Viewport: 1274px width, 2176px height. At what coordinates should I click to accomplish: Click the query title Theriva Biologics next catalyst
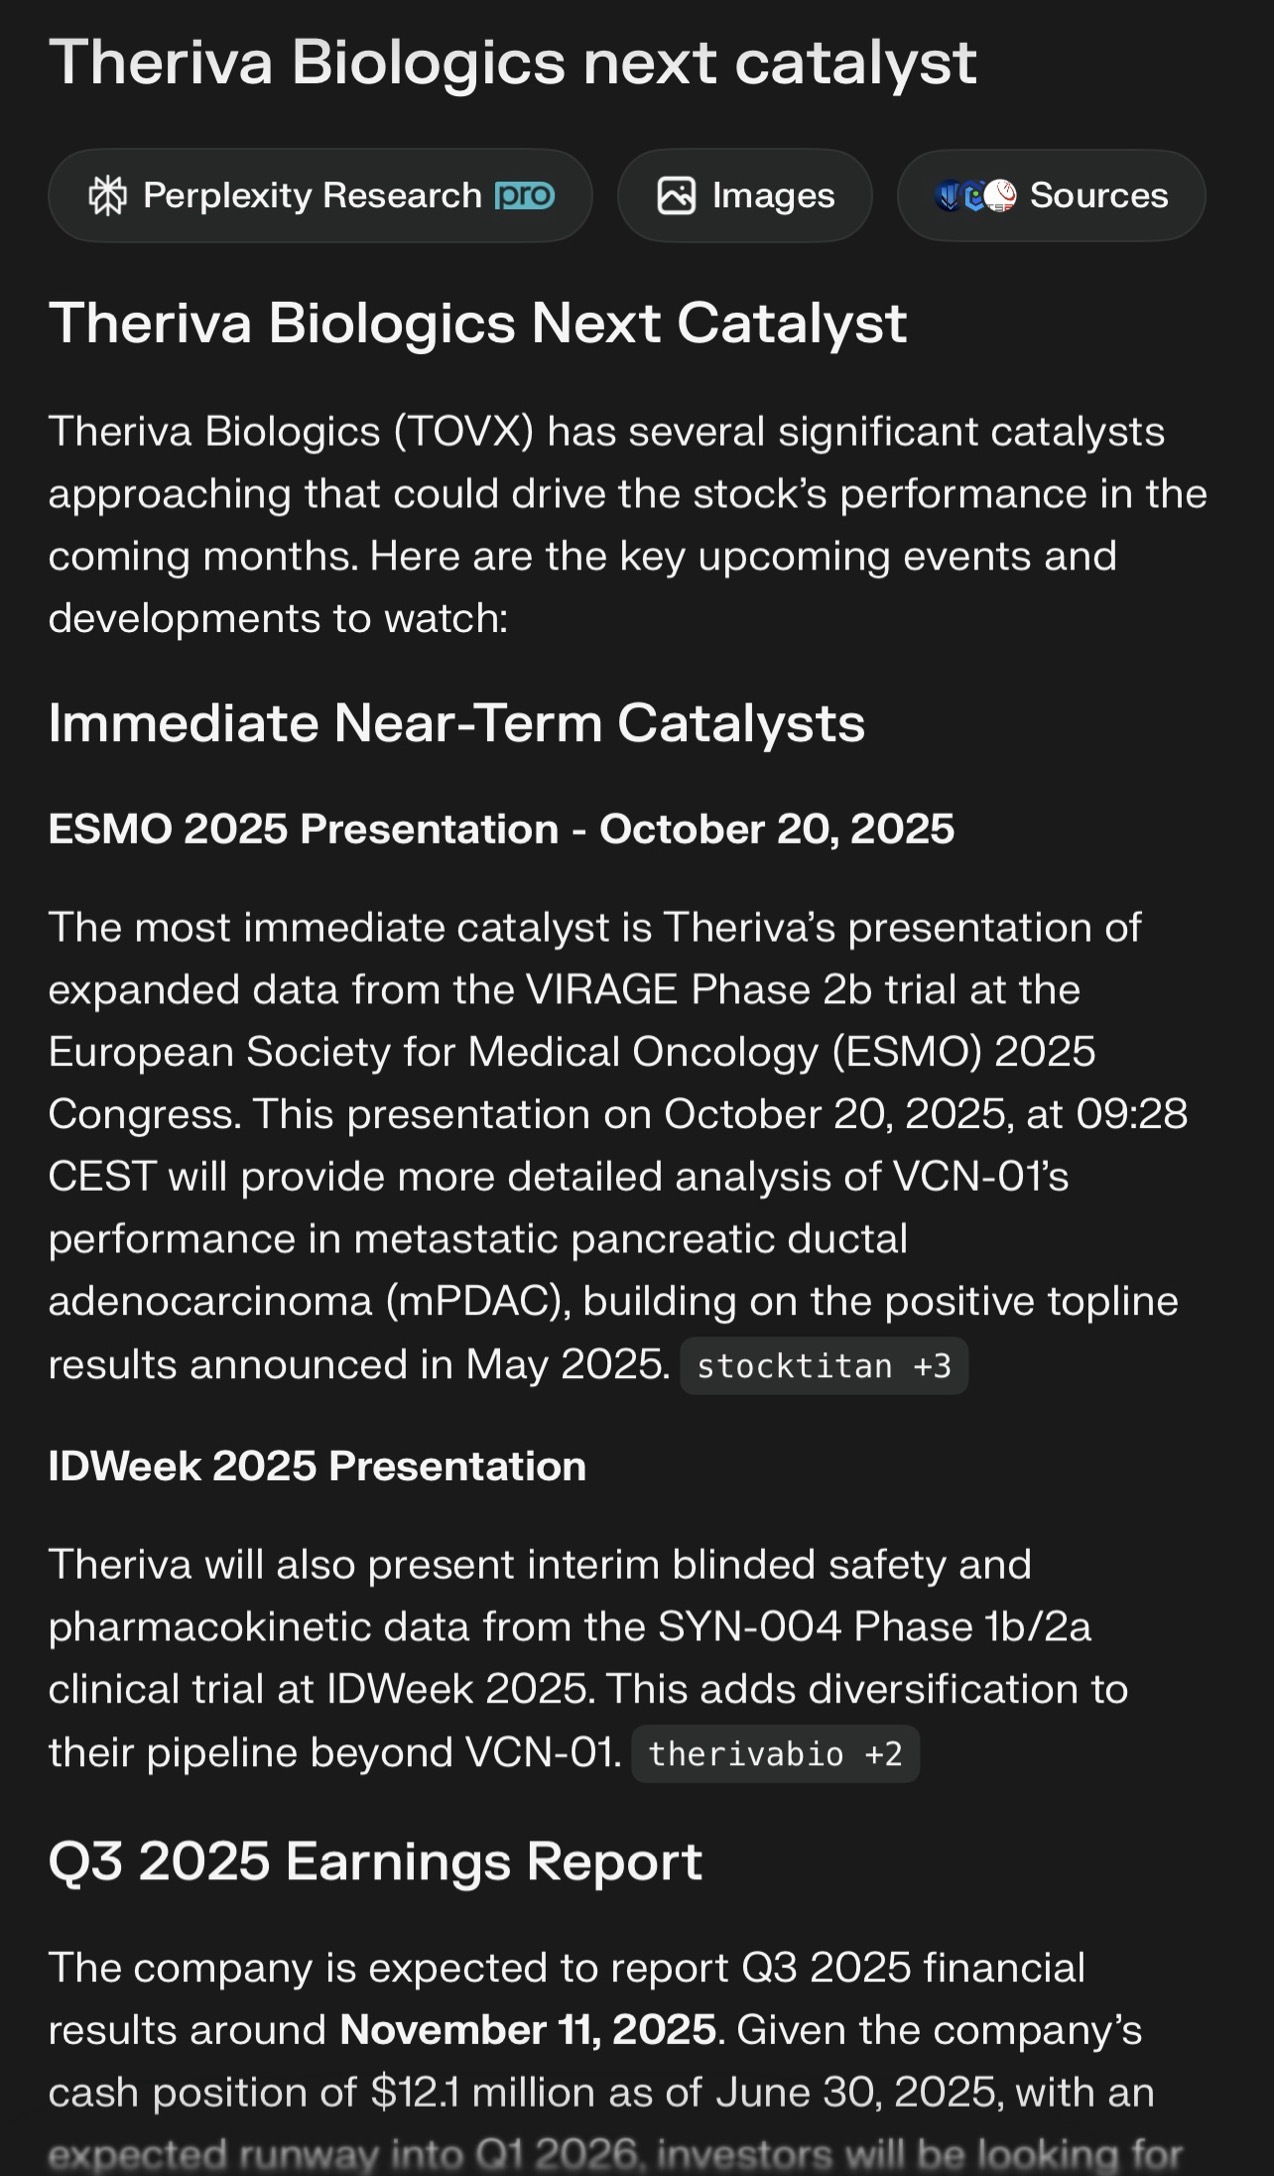pyautogui.click(x=512, y=62)
